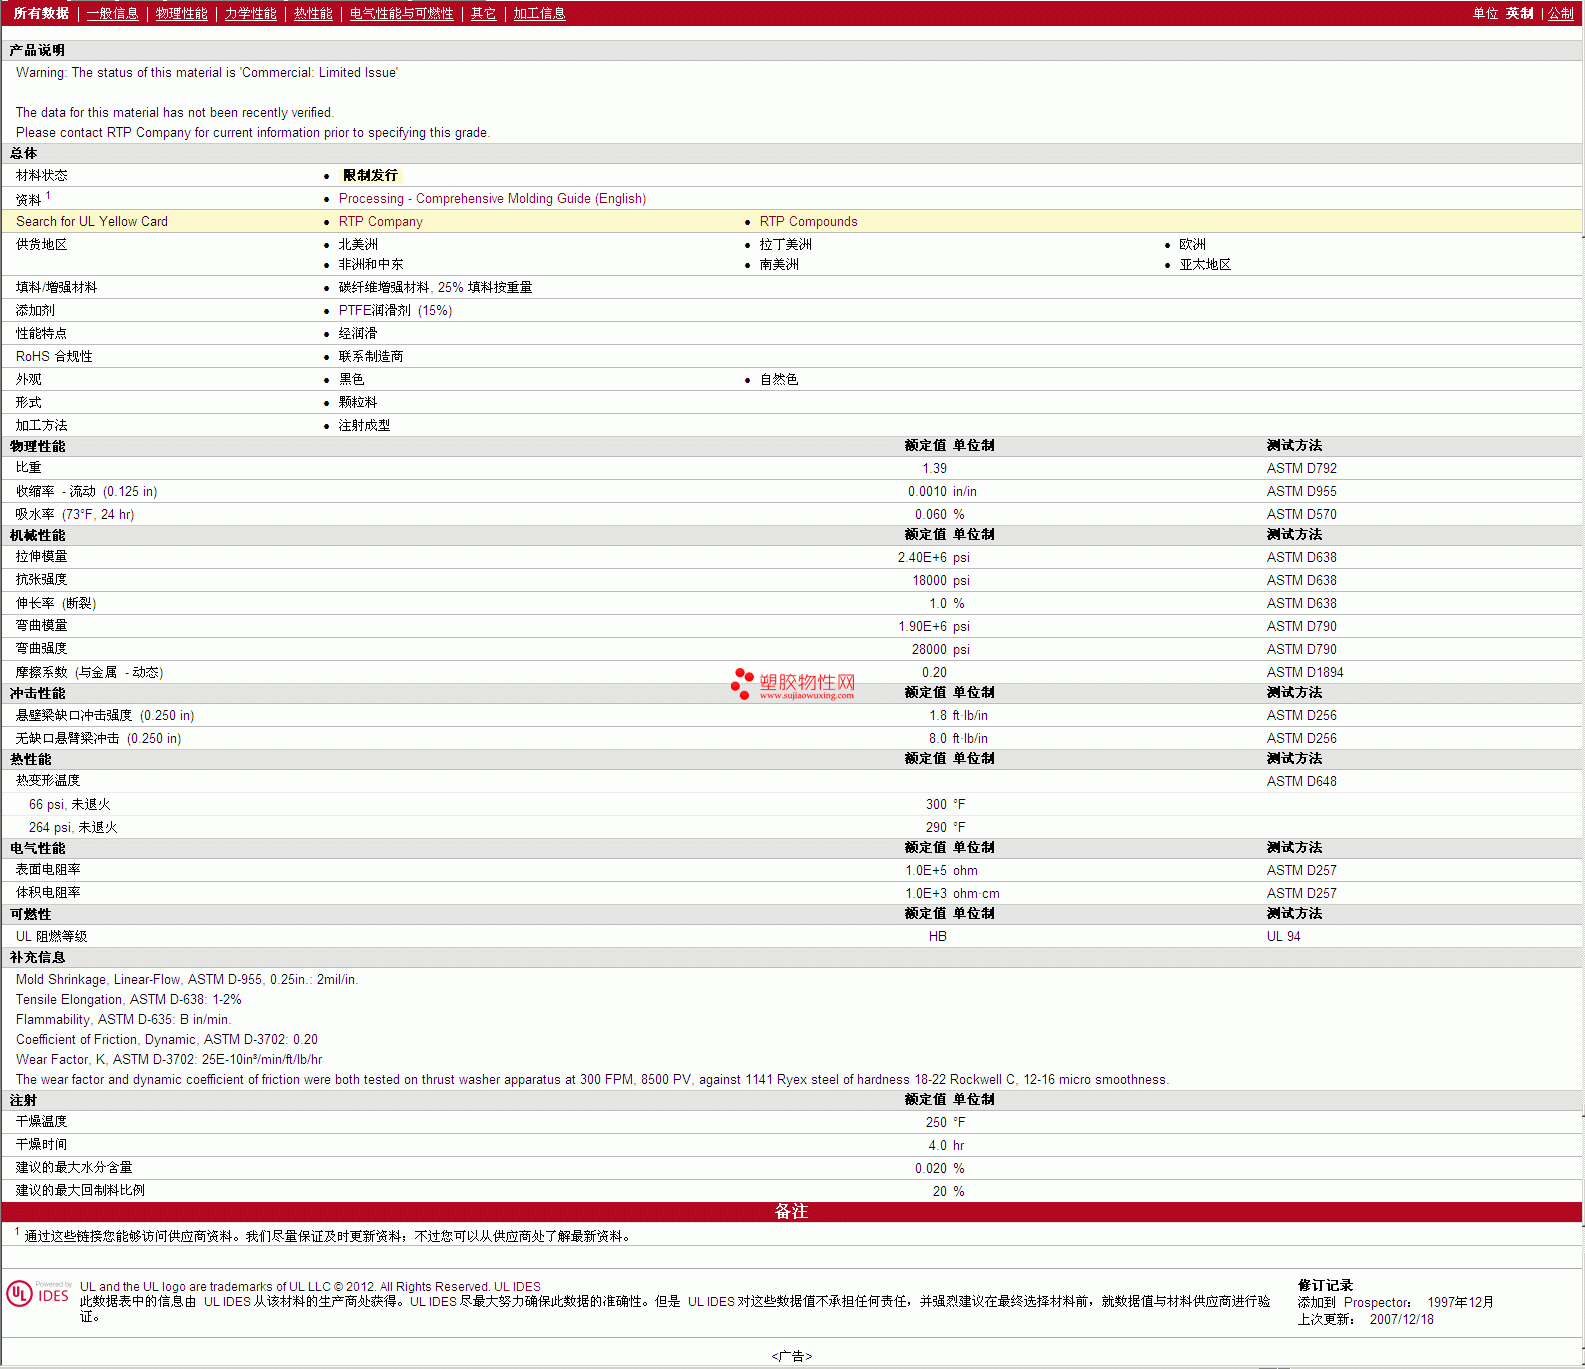Viewport: 1585px width, 1369px height.
Task: Switch to the 一般信息 tab
Action: pos(113,14)
